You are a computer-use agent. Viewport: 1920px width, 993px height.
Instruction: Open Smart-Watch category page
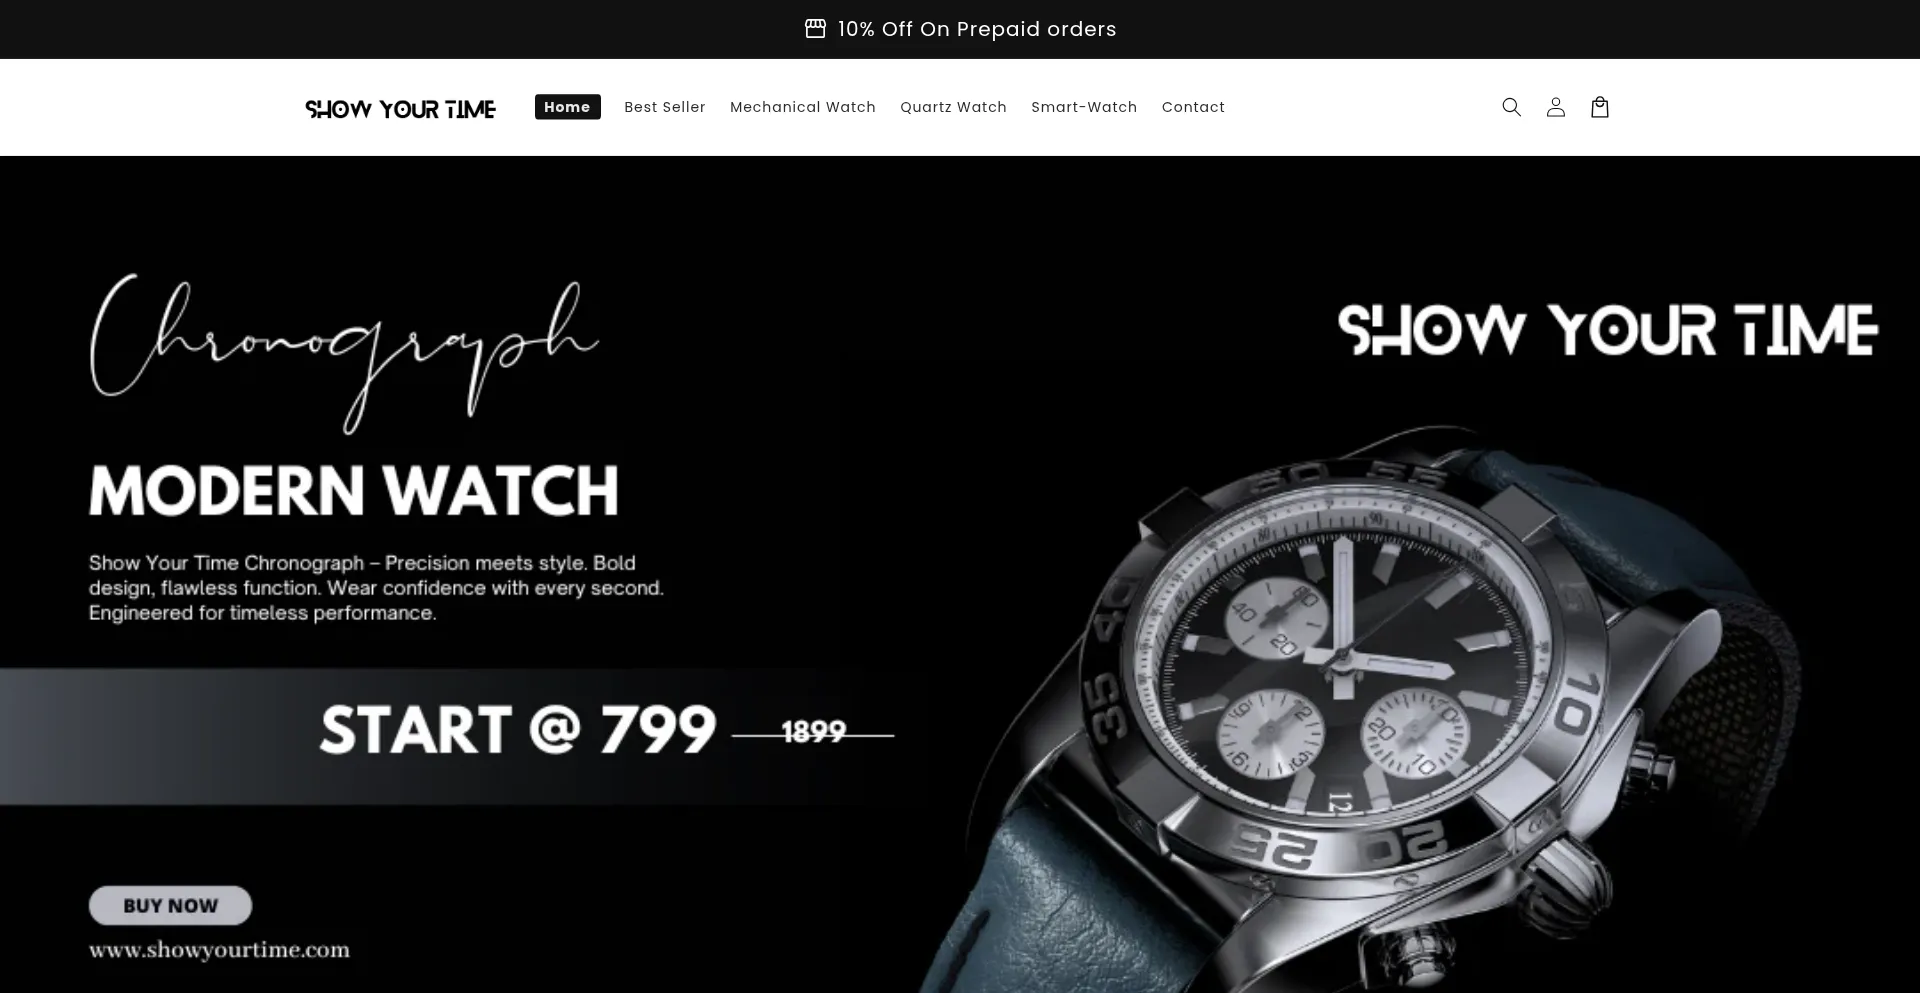1084,107
